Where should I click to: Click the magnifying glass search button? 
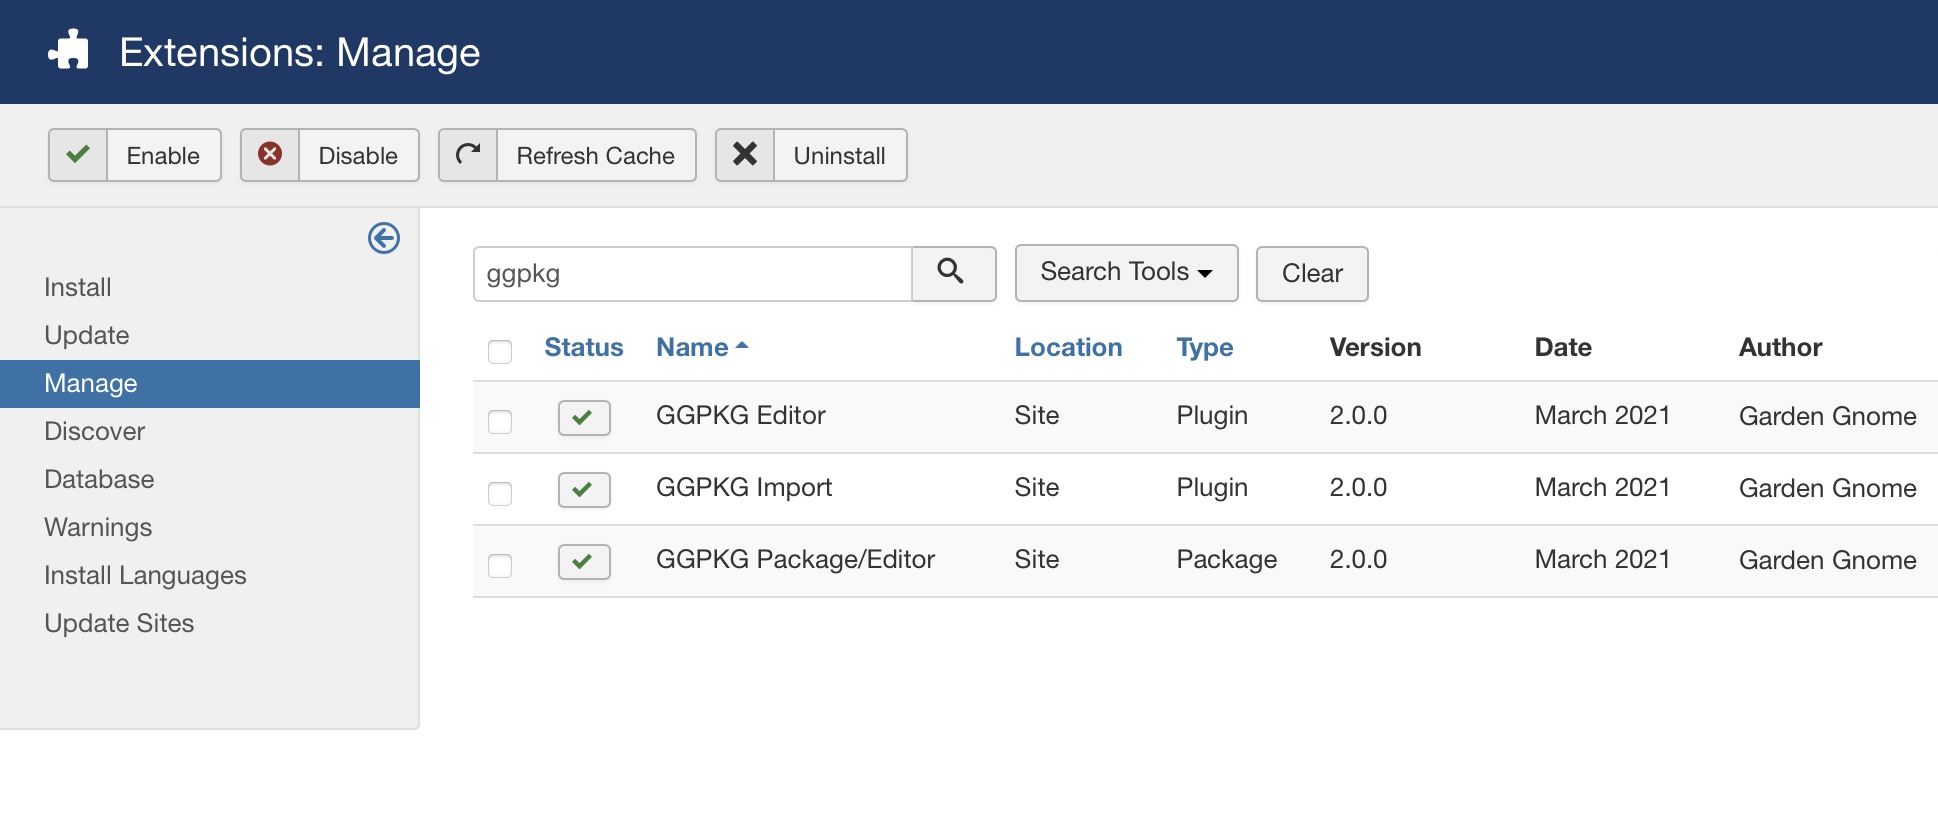(x=953, y=273)
